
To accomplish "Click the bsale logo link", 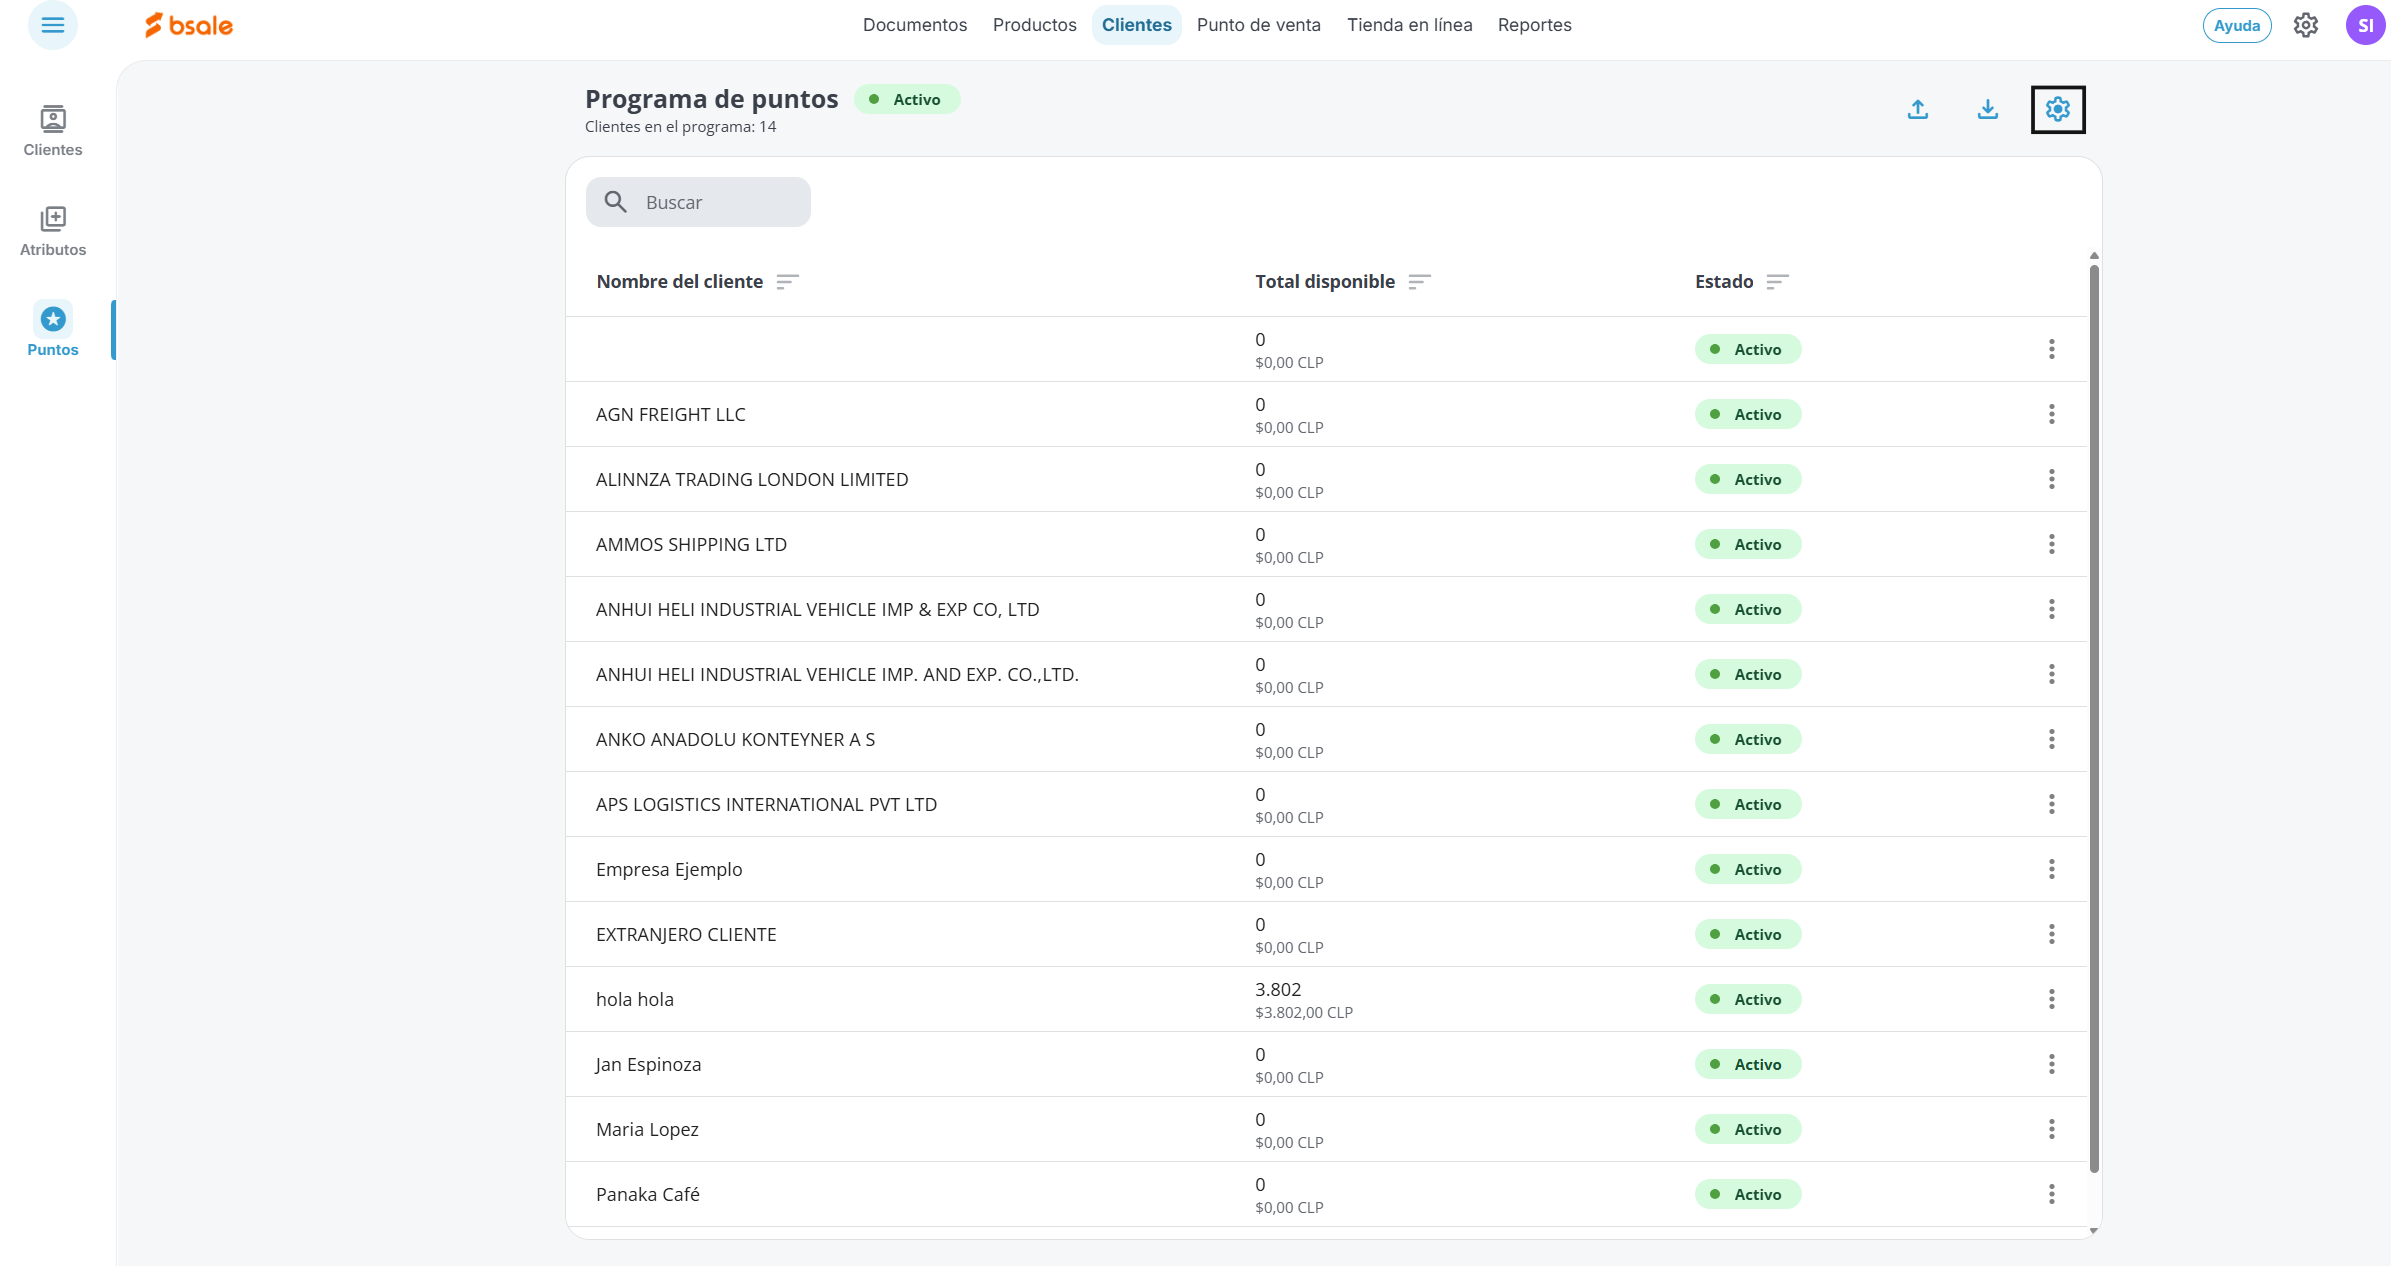I will click(x=189, y=25).
